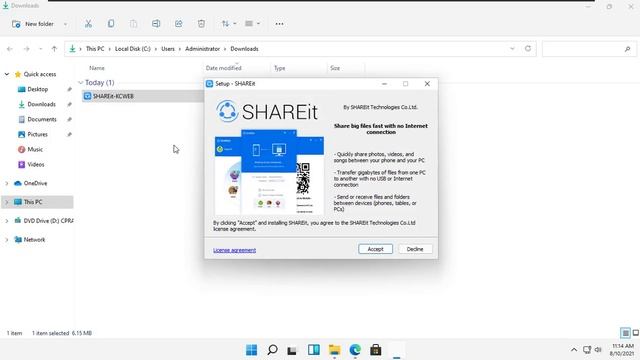
Task: Click the Delete trash icon in toolbar
Action: tap(201, 24)
